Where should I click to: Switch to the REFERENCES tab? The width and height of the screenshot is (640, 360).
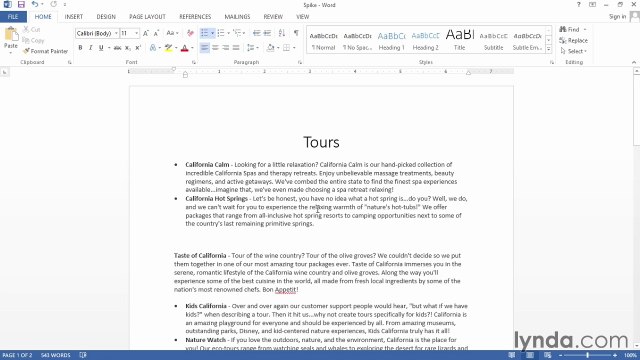(195, 17)
